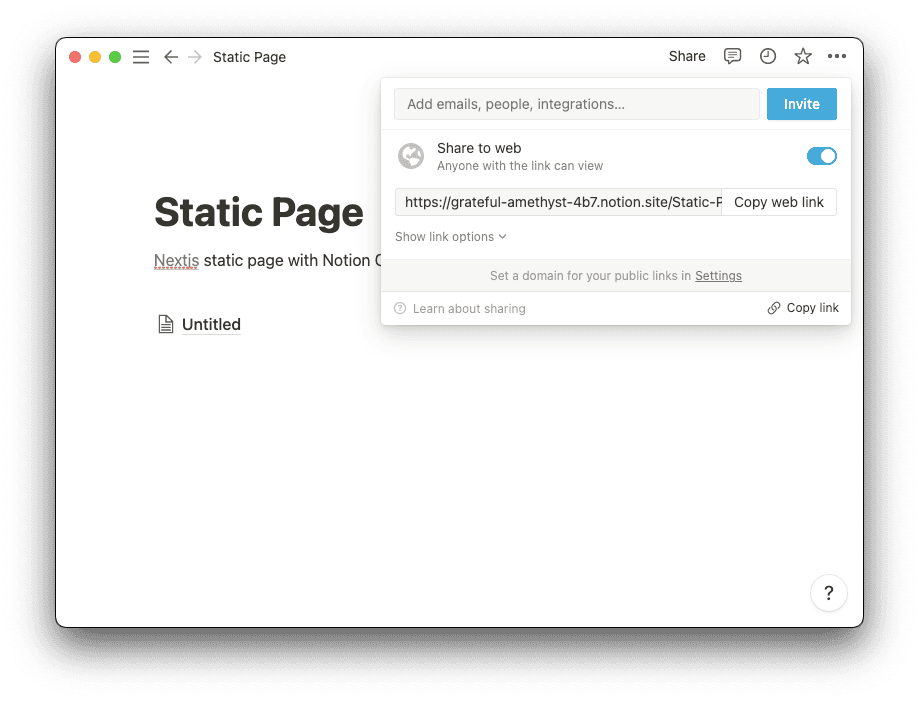Select the Static Page breadcrumb title
This screenshot has width=919, height=701.
(x=249, y=57)
